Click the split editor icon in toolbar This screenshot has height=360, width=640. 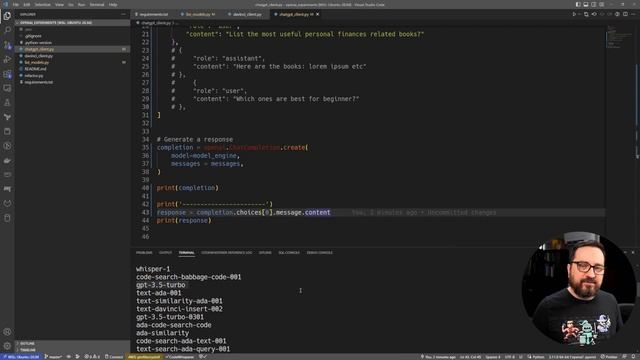(625, 14)
